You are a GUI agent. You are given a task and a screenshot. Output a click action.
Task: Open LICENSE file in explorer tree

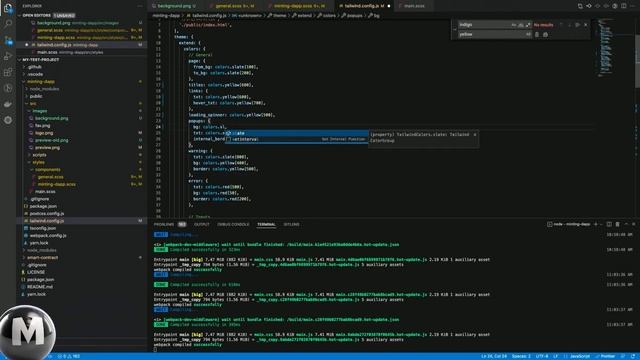coord(36,272)
